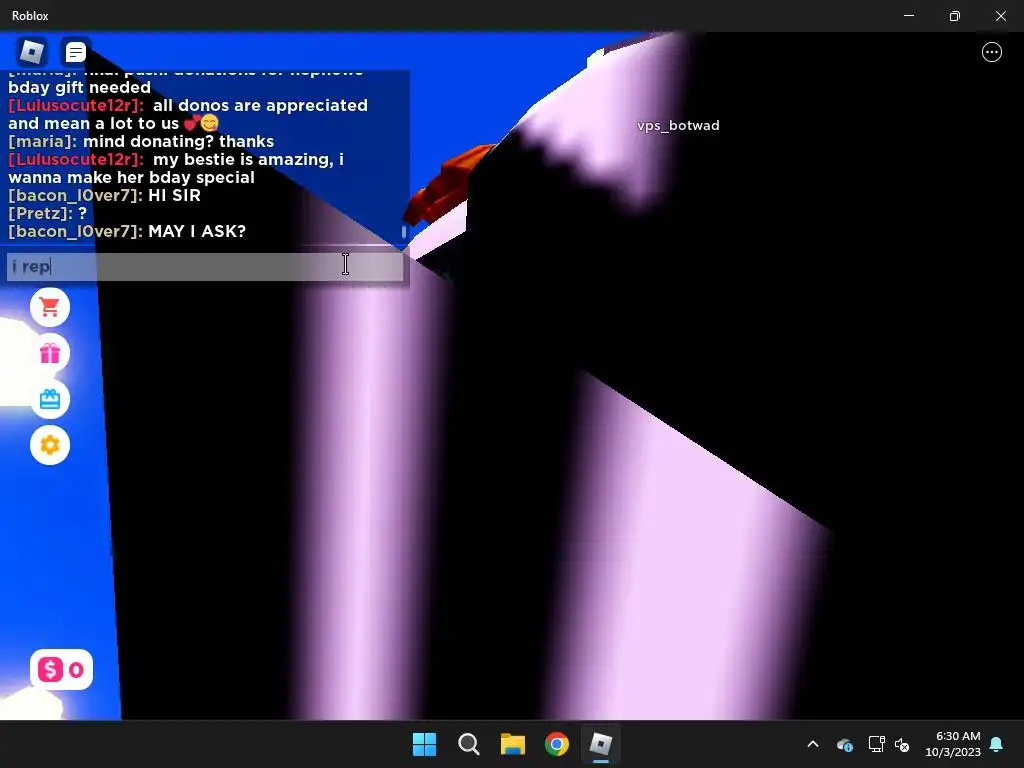The width and height of the screenshot is (1024, 768).
Task: Click chat message "HI SIR"
Action: coord(174,195)
